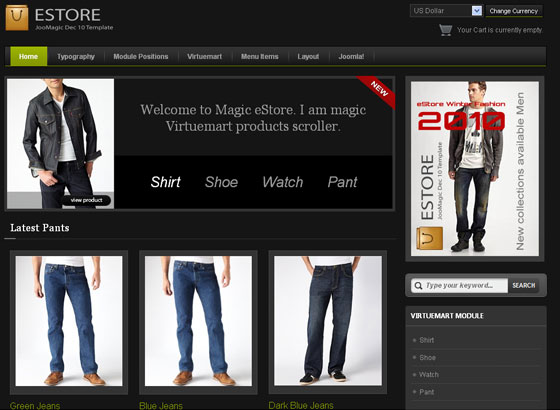Click the Latest Pants heading
560x410 pixels.
tap(40, 228)
